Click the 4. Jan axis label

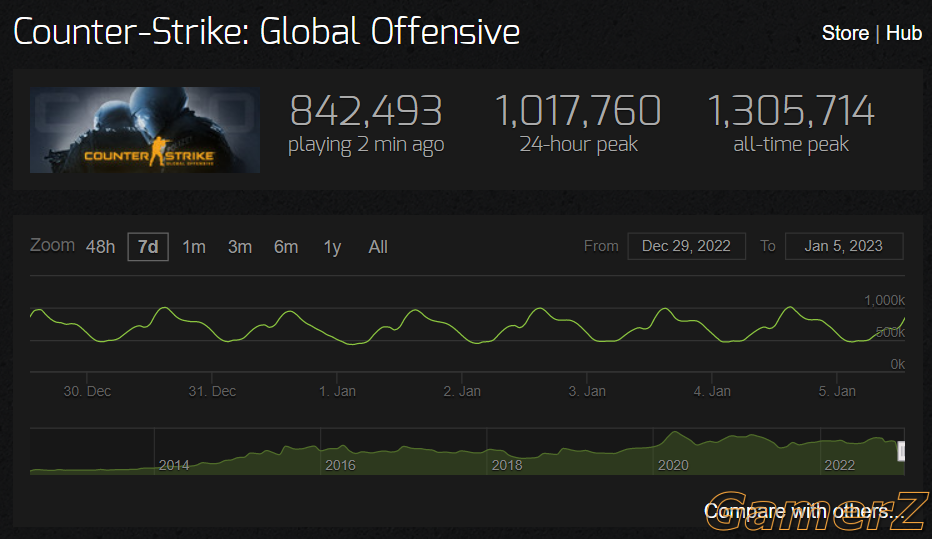click(712, 391)
